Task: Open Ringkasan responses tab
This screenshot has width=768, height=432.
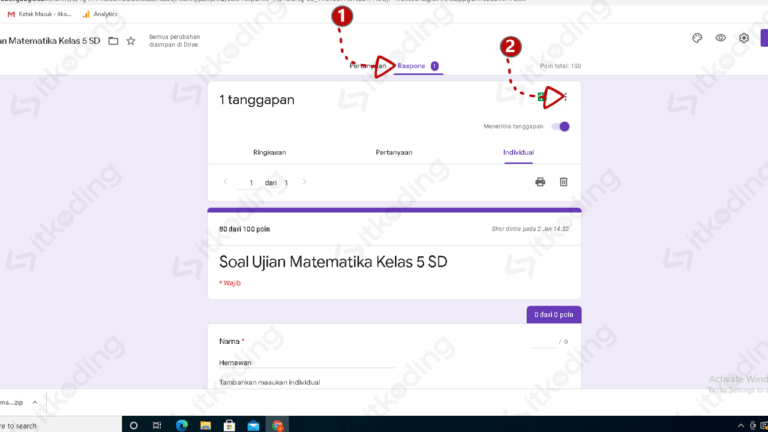Action: tap(269, 152)
